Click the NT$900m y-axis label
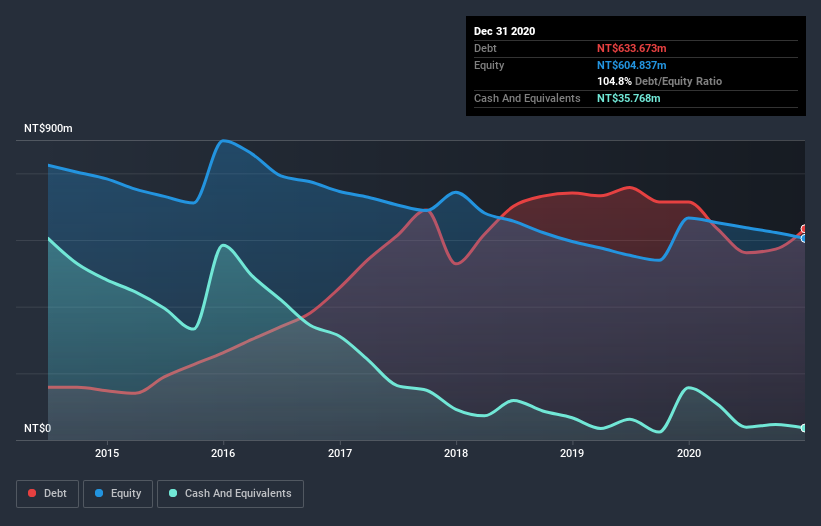821x526 pixels. click(48, 128)
